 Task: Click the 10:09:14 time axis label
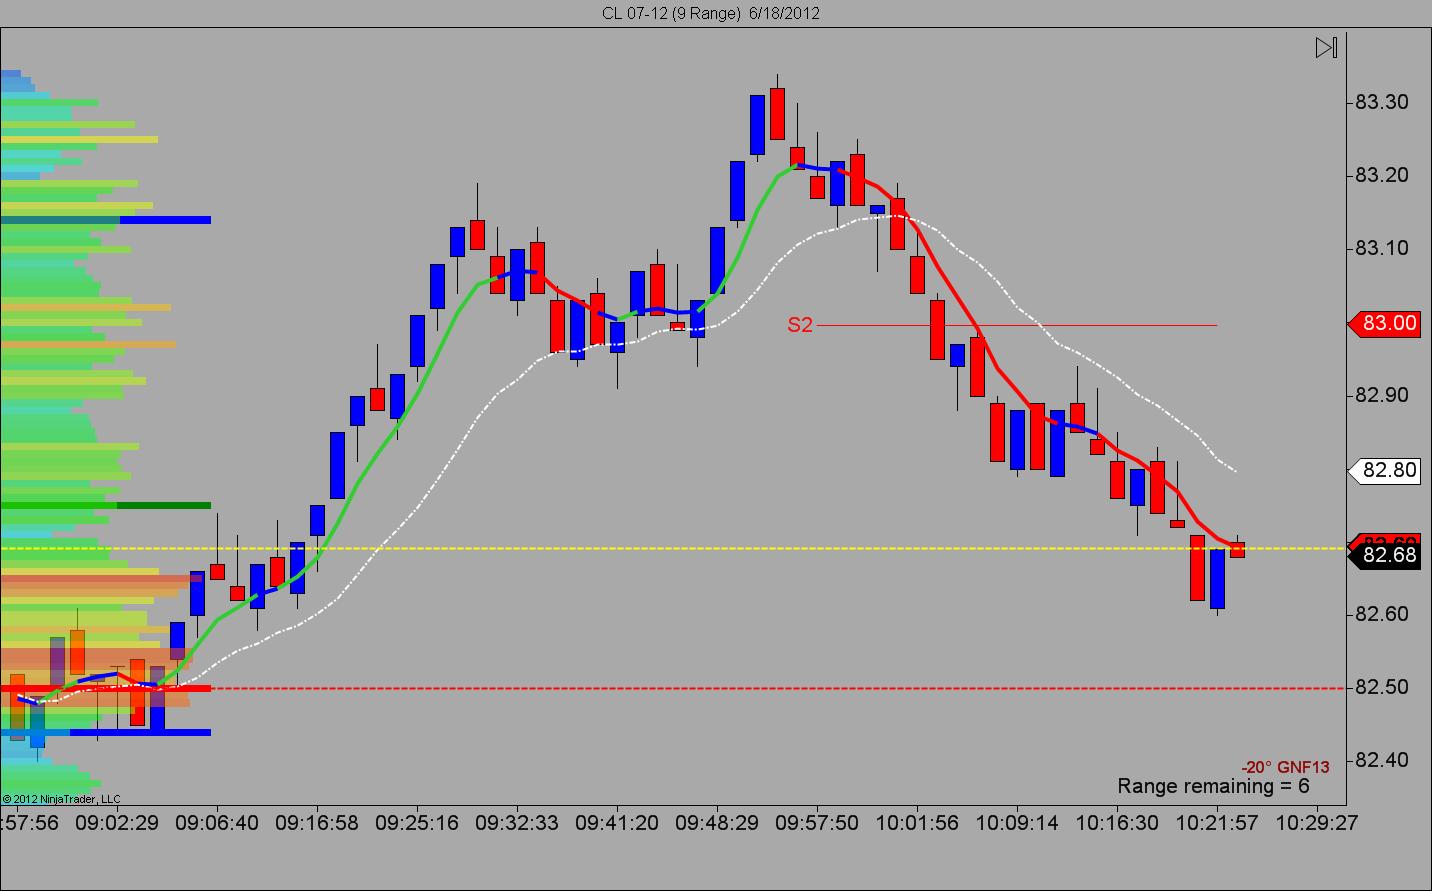click(1017, 823)
